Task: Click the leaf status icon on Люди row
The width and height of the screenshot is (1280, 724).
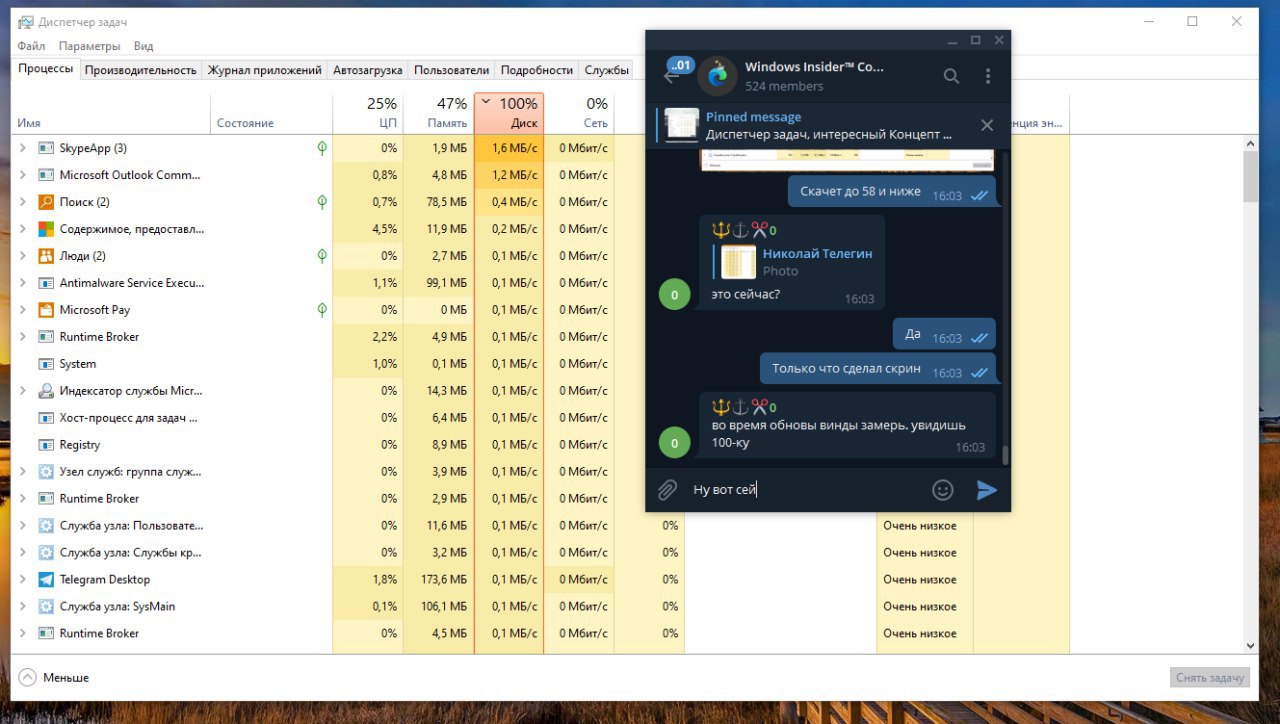Action: (322, 256)
